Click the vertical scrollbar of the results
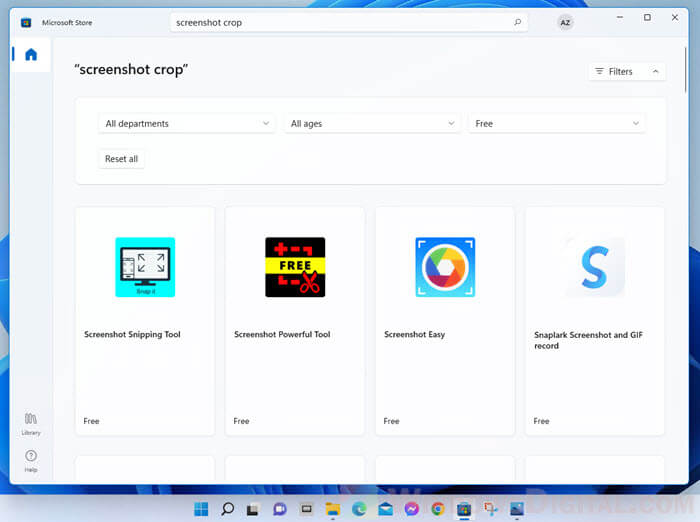Image resolution: width=700 pixels, height=522 pixels. pyautogui.click(x=686, y=70)
